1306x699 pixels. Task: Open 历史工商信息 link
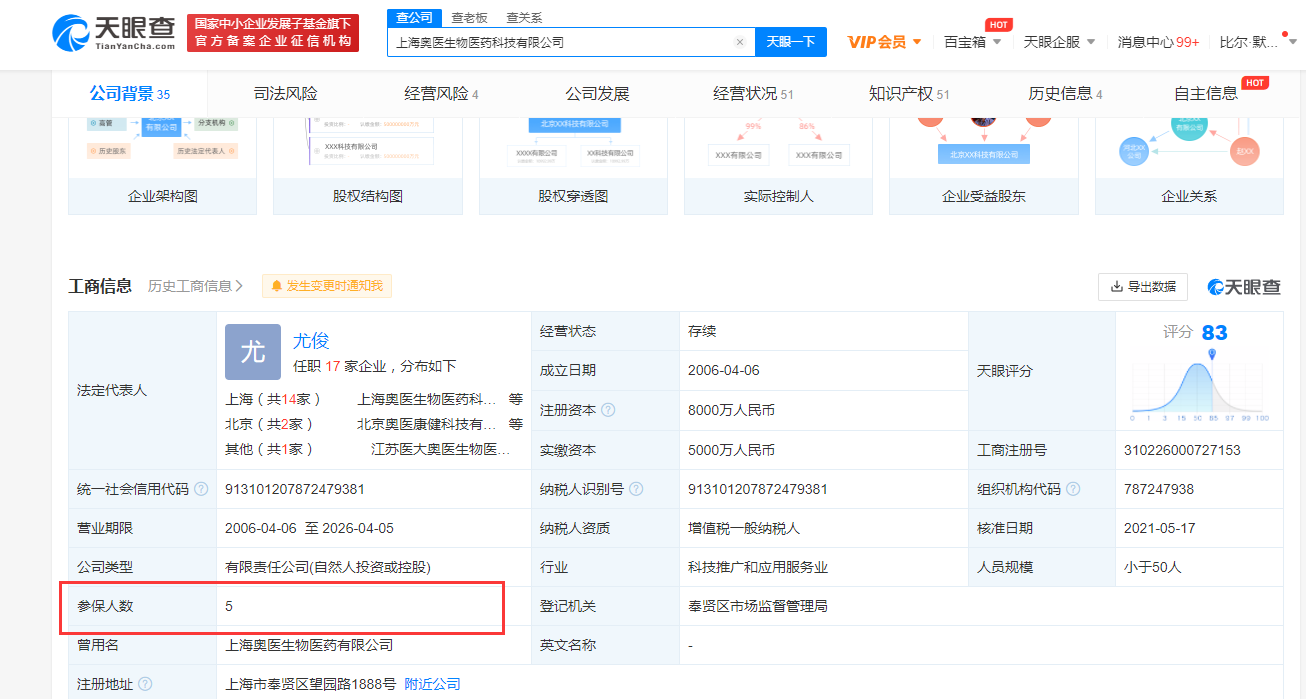coord(196,286)
